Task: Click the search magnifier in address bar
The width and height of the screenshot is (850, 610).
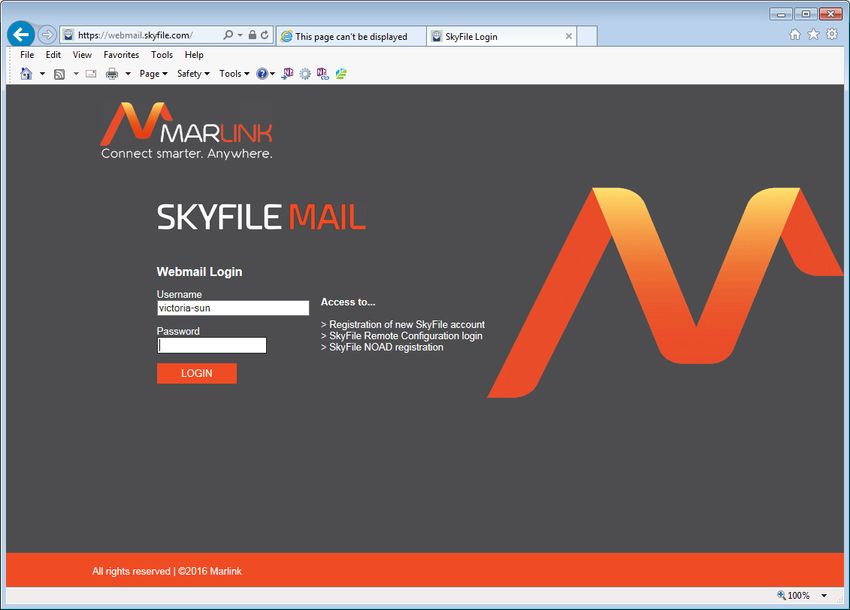Action: click(228, 35)
